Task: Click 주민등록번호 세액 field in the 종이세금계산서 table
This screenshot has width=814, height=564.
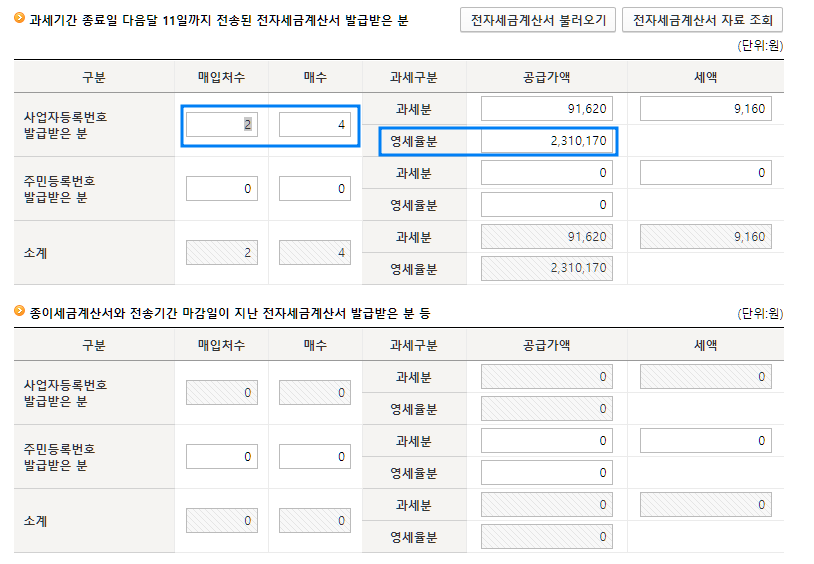Action: coord(705,441)
